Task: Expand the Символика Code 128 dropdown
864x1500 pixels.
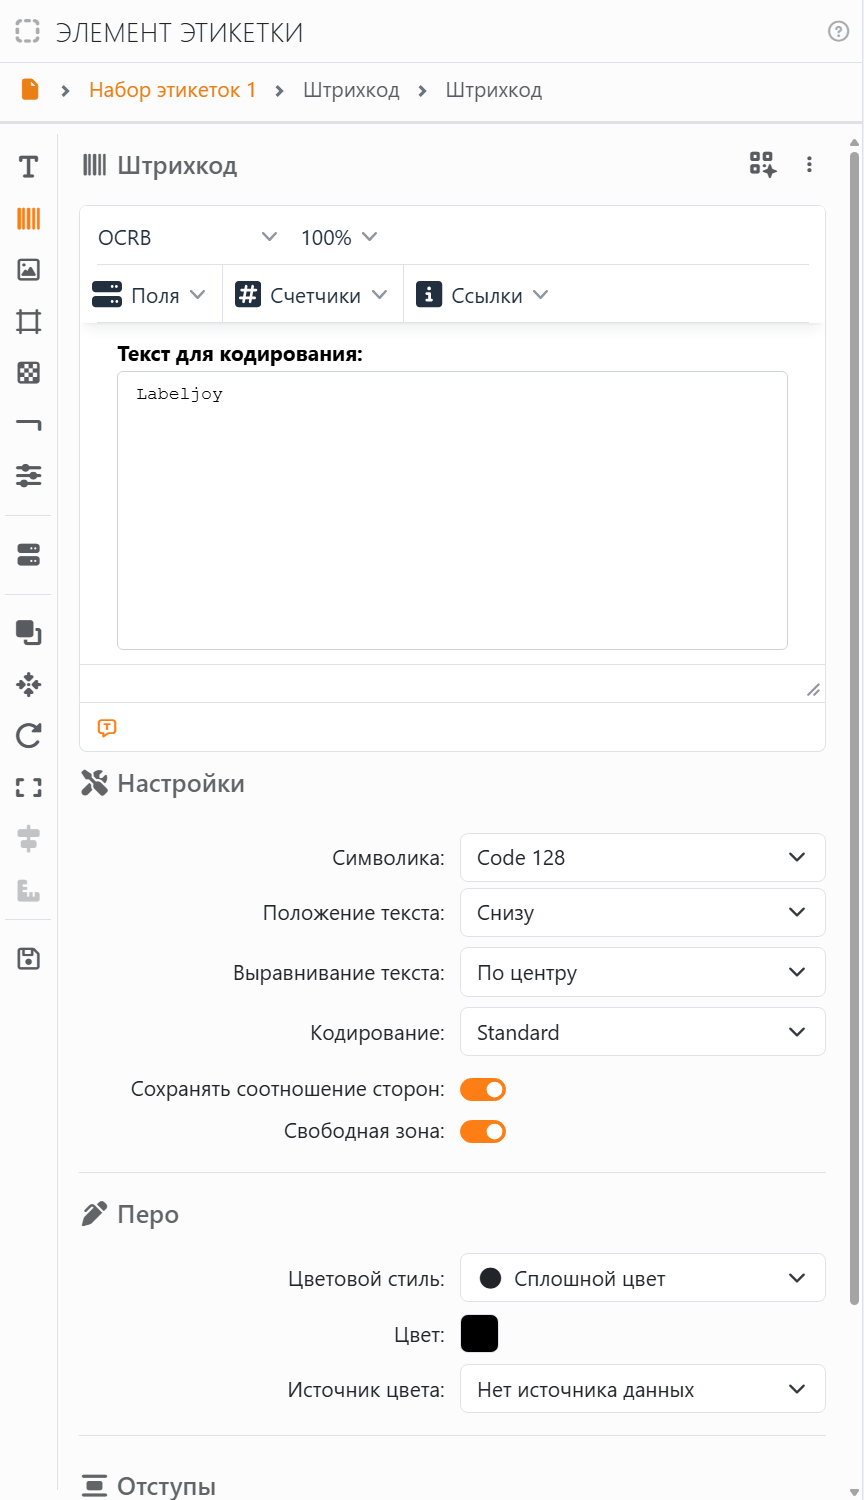Action: 642,857
